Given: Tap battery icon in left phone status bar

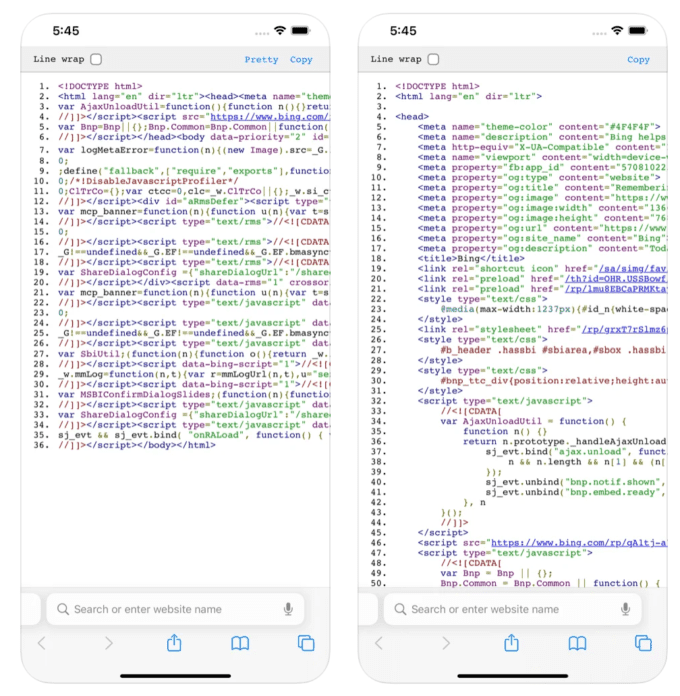Looking at the screenshot, I should (300, 30).
